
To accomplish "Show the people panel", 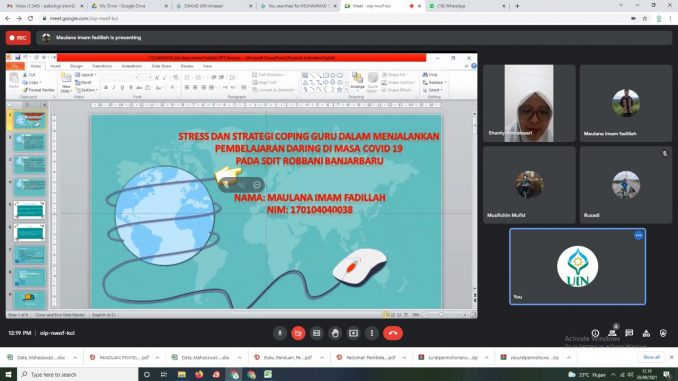I will pos(612,333).
